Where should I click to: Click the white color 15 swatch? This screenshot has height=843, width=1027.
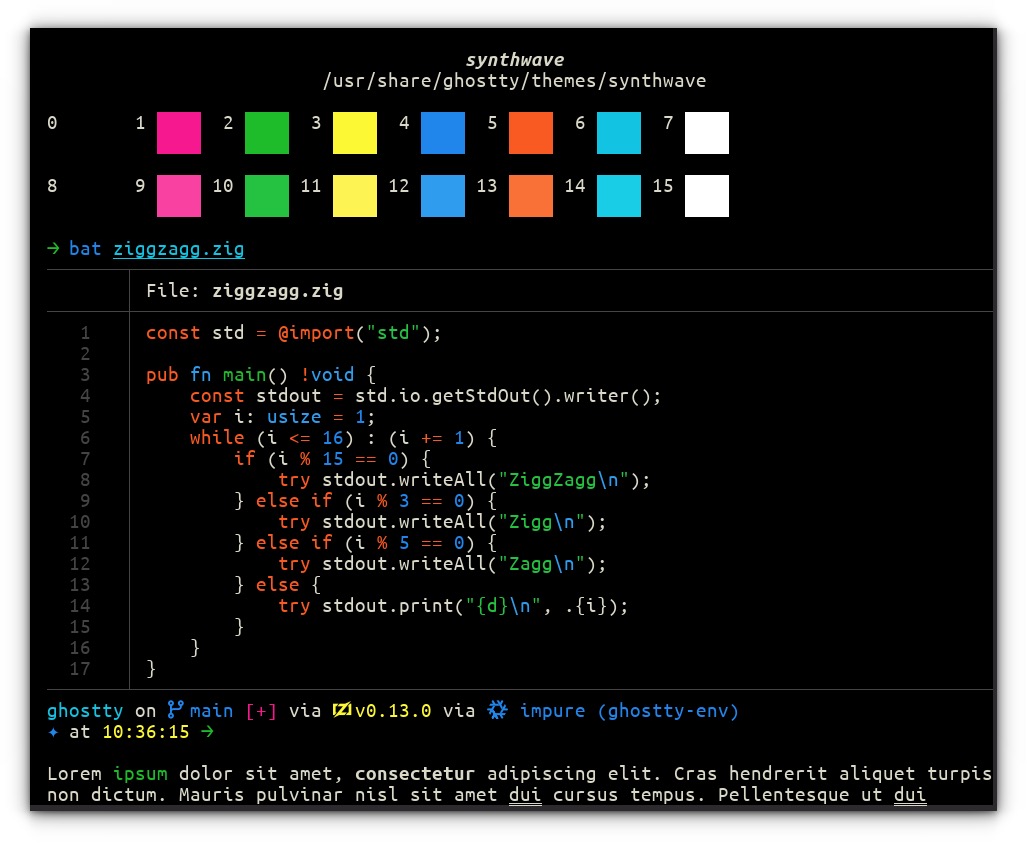707,196
